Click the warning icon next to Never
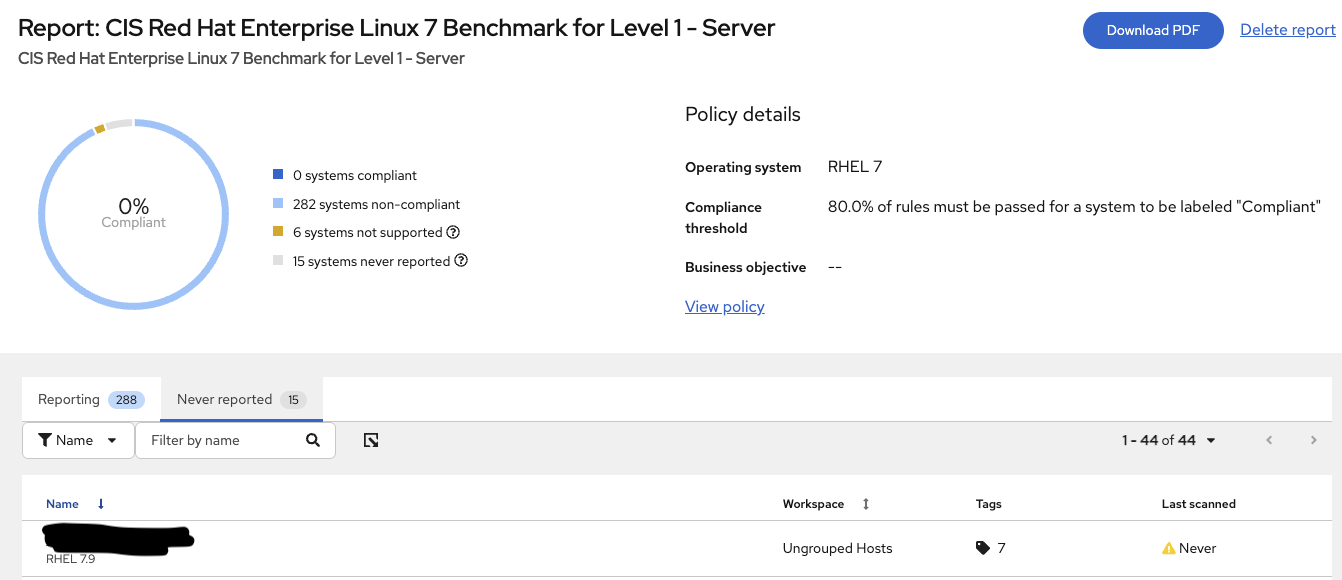This screenshot has height=580, width=1342. pyautogui.click(x=1168, y=548)
